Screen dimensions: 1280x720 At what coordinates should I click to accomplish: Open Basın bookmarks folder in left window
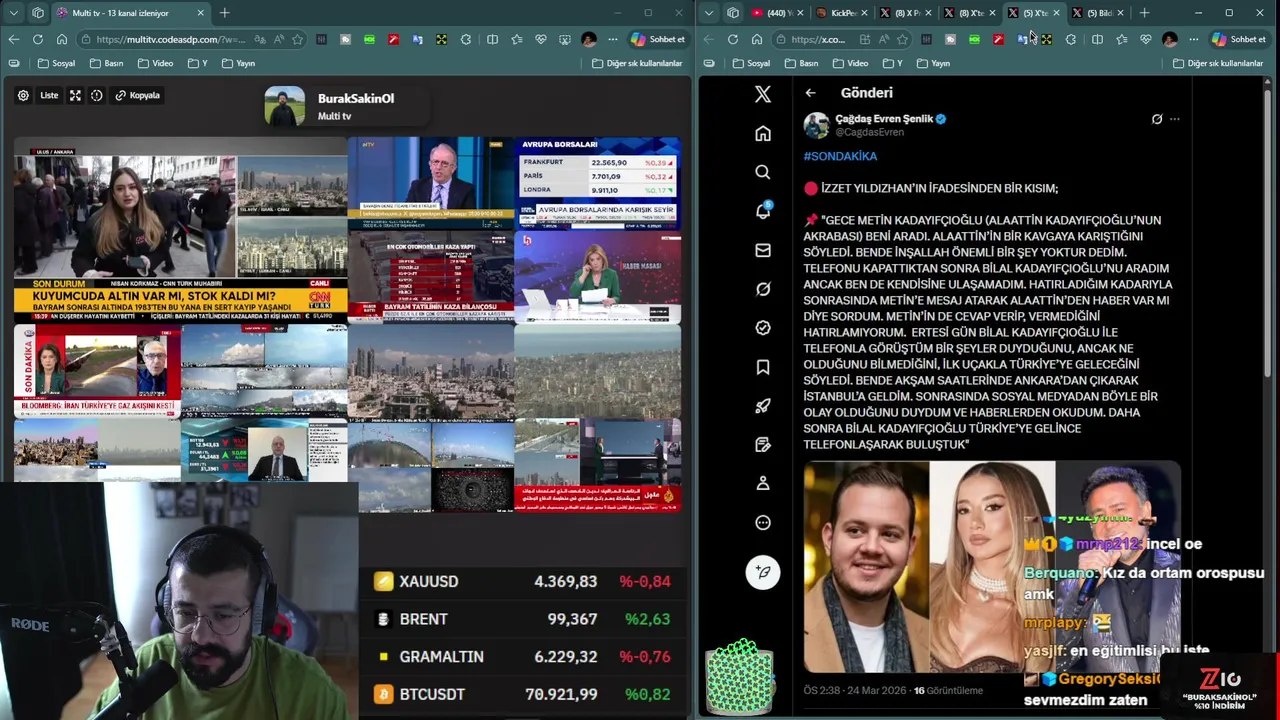coord(106,63)
